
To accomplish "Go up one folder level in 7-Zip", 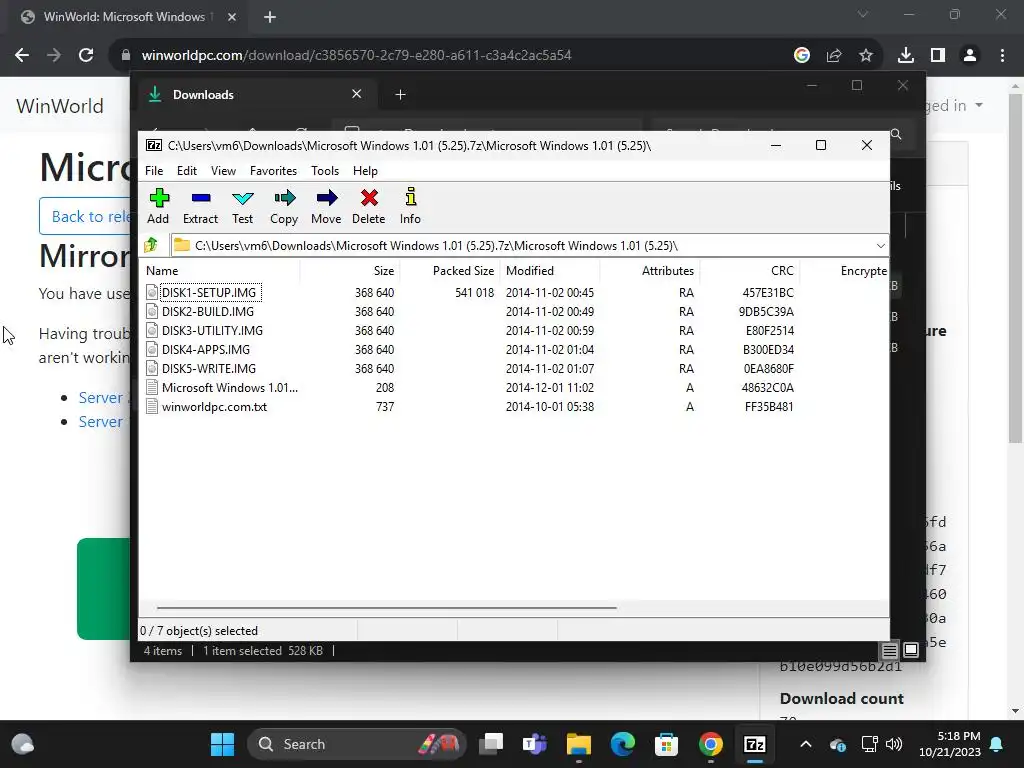I will [152, 246].
